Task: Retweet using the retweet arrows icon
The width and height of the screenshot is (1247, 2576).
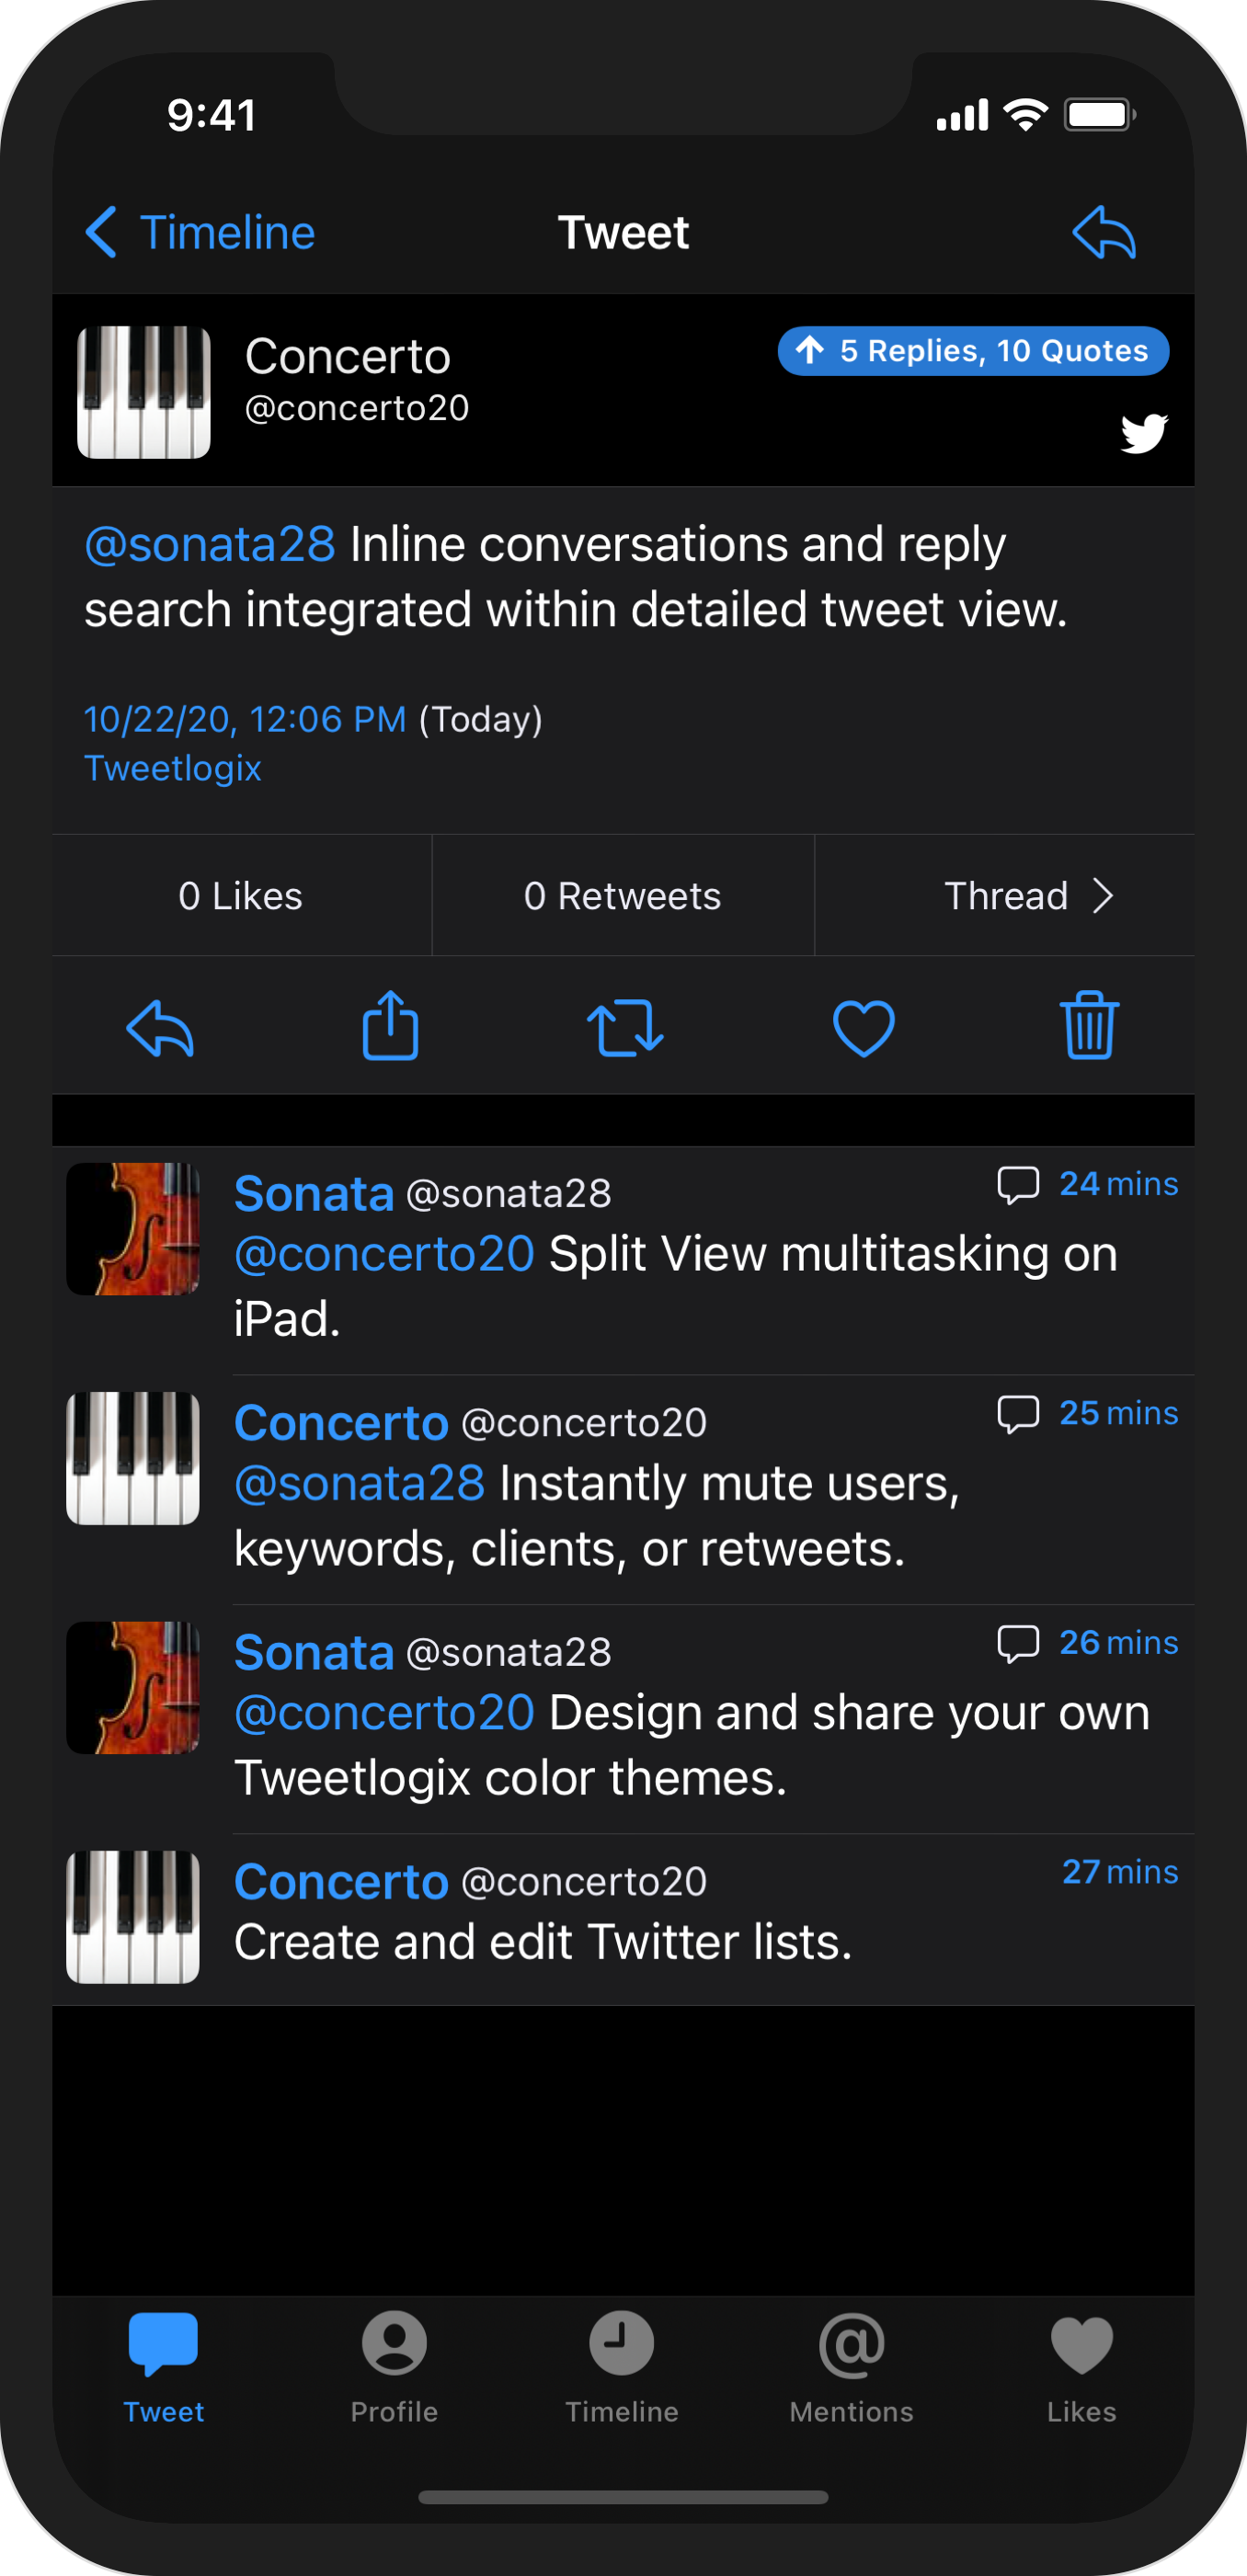Action: (625, 1027)
